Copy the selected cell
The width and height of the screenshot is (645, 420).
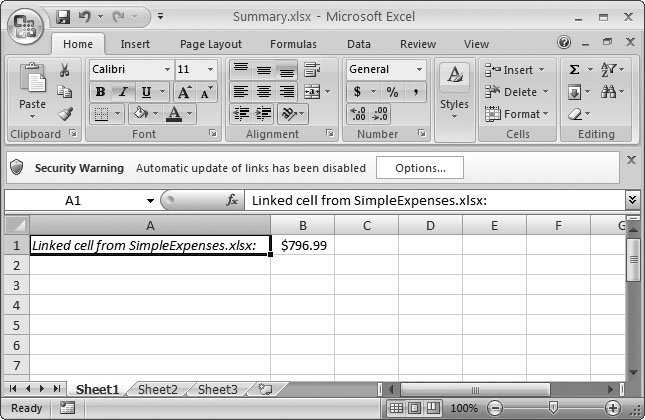click(x=65, y=92)
